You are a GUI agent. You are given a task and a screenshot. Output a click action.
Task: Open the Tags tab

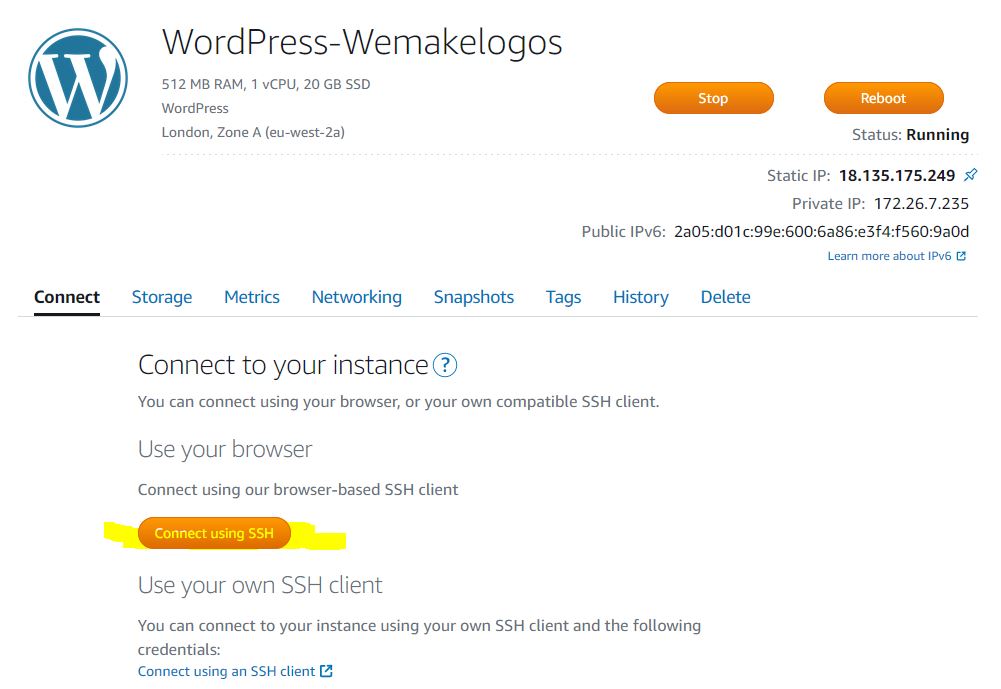tap(563, 297)
